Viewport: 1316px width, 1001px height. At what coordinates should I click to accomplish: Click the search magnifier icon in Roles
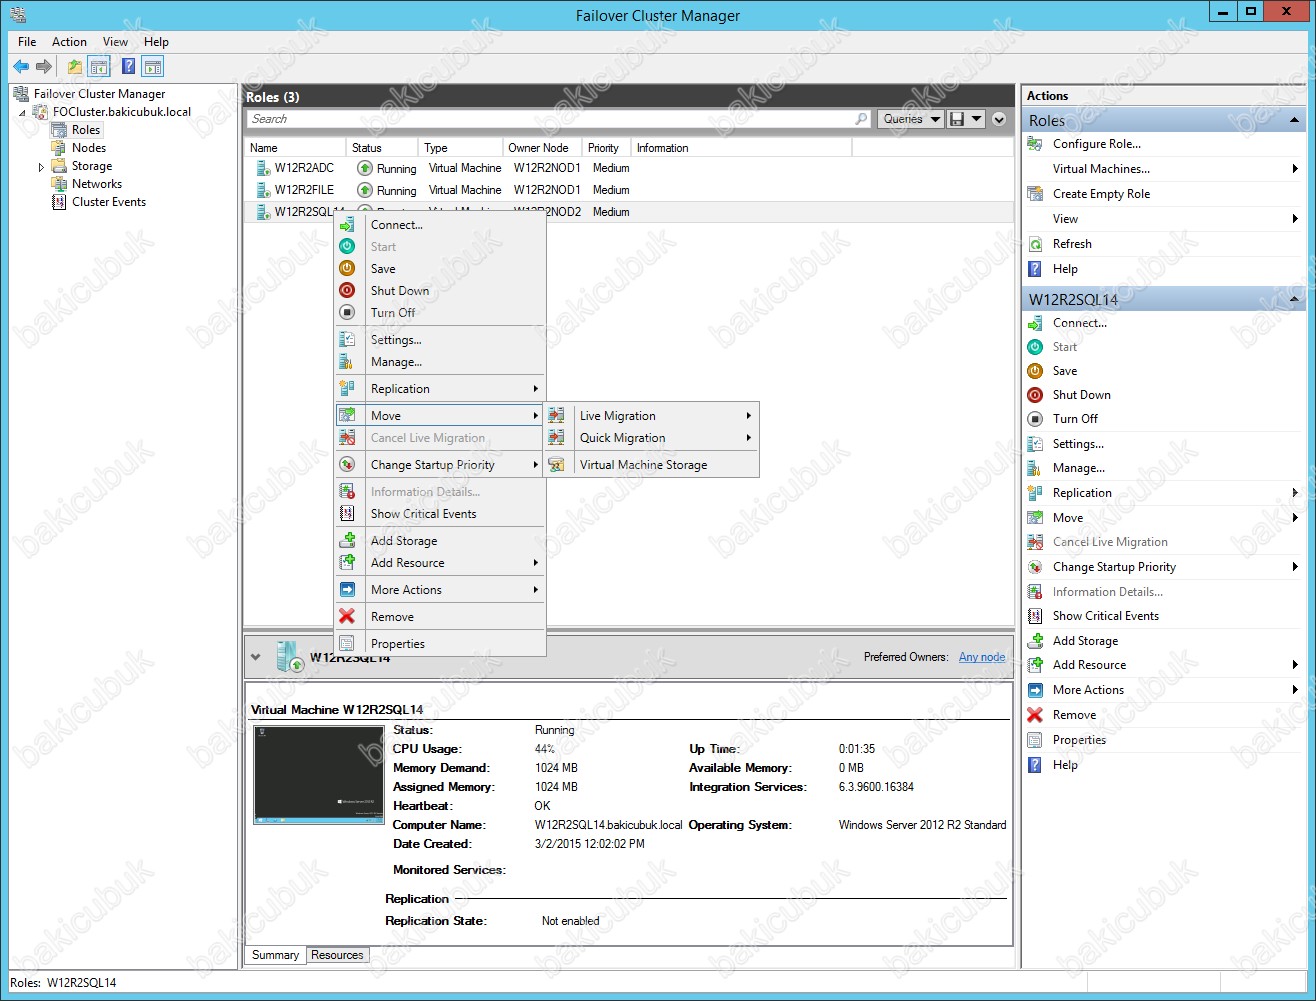[861, 119]
